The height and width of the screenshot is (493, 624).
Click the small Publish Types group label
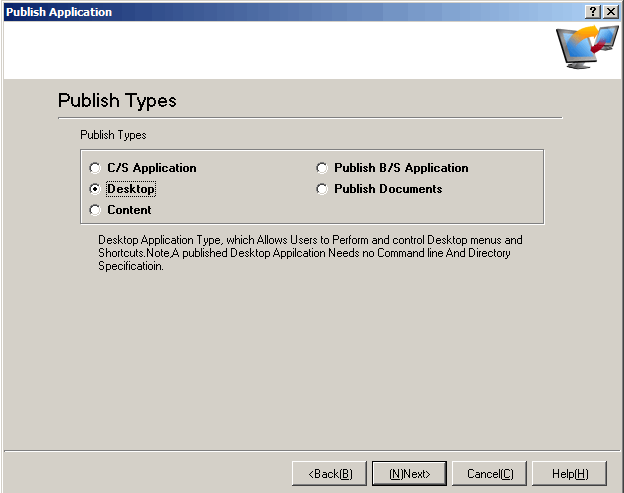click(x=113, y=134)
